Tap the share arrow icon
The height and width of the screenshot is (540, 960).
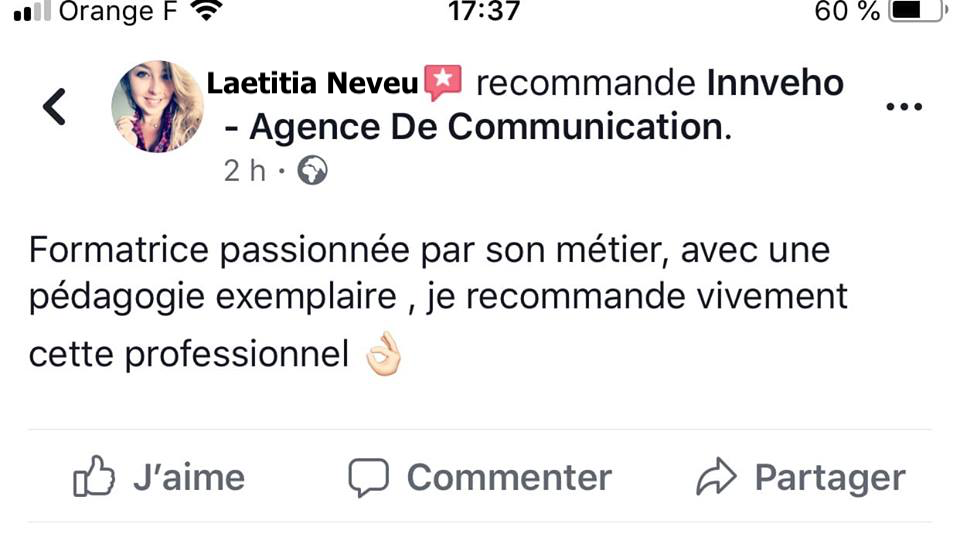click(x=716, y=478)
